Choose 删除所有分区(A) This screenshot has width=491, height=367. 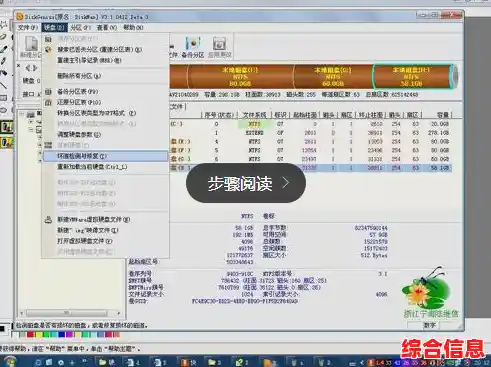pyautogui.click(x=105, y=76)
